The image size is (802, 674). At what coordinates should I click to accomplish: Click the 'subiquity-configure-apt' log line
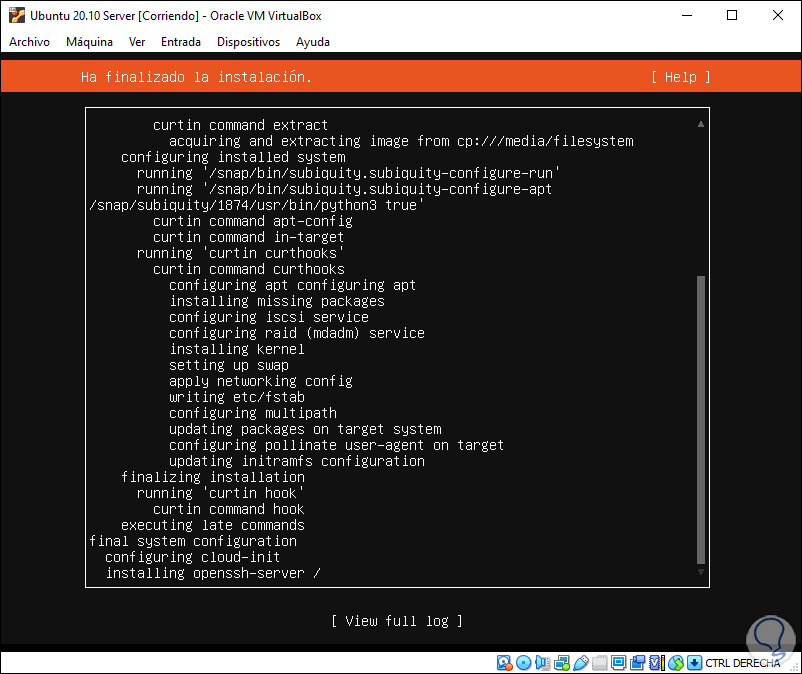344,189
